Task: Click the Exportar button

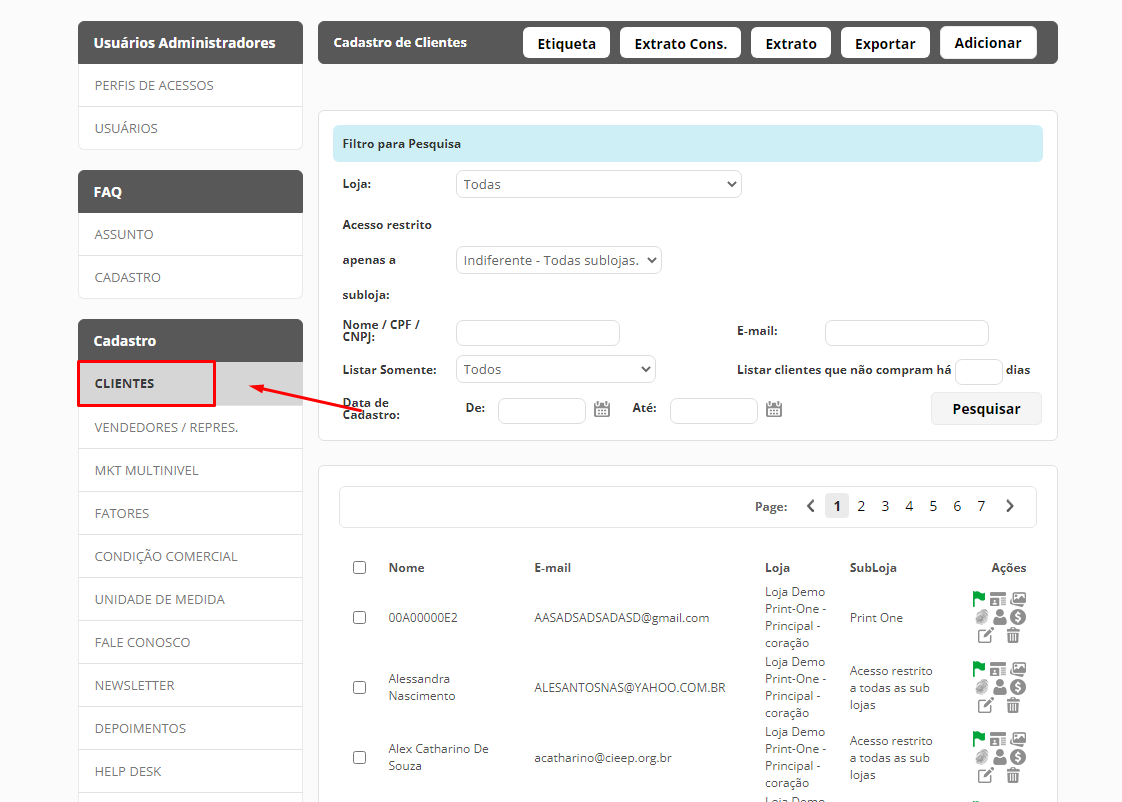Action: pos(884,43)
